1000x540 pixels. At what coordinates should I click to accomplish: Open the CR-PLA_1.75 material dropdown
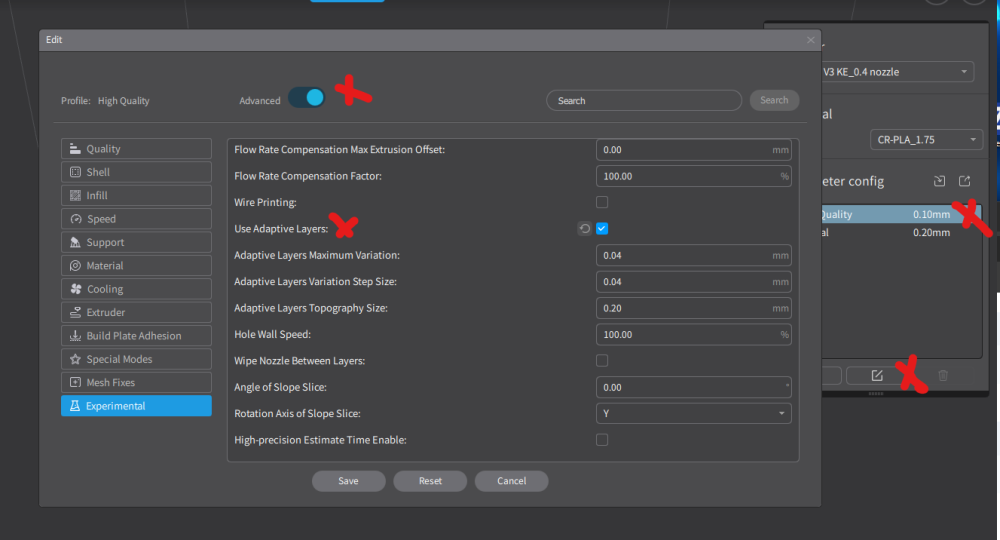[926, 140]
